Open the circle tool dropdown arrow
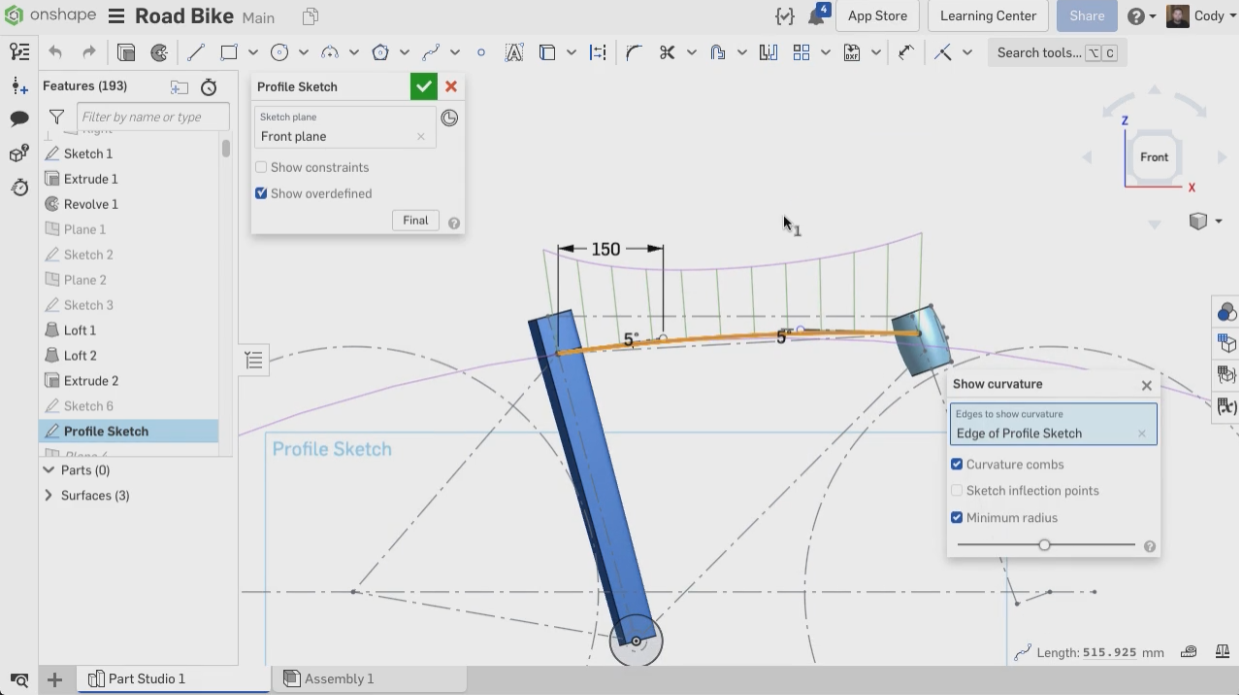Image resolution: width=1239 pixels, height=695 pixels. coord(303,53)
